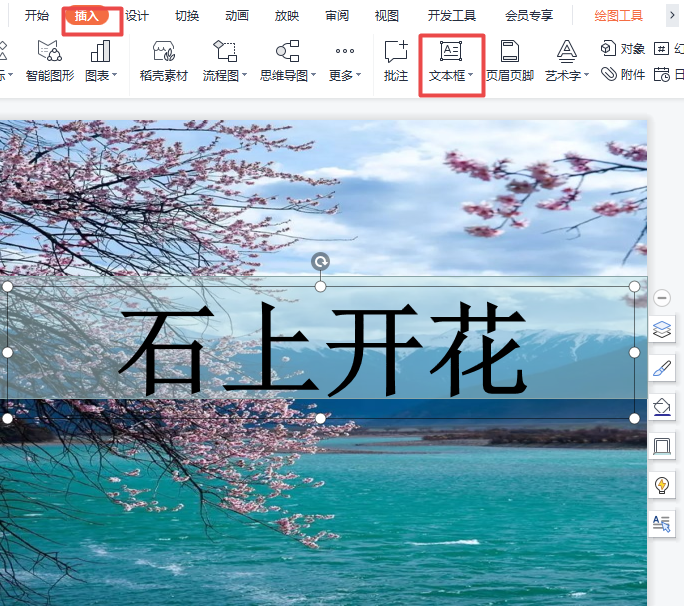This screenshot has width=684, height=606.
Task: Insert a 智能图形 smart graphic
Action: [50, 61]
